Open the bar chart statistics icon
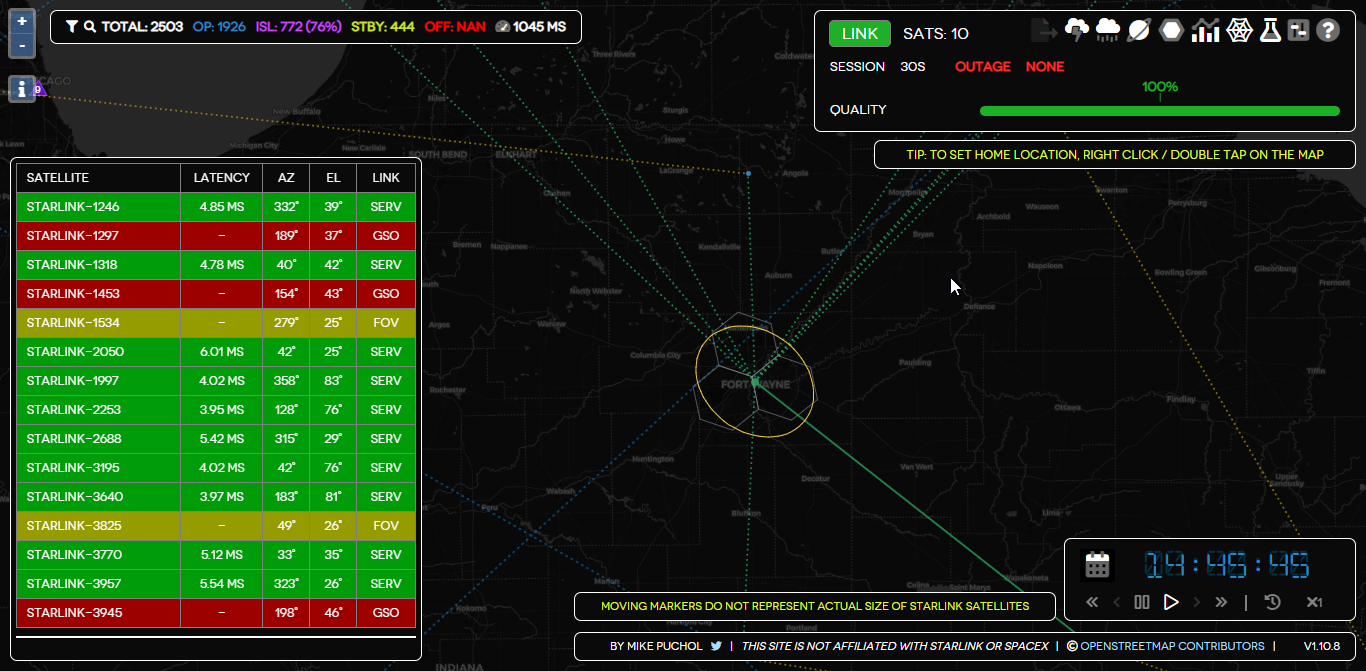 tap(1205, 31)
